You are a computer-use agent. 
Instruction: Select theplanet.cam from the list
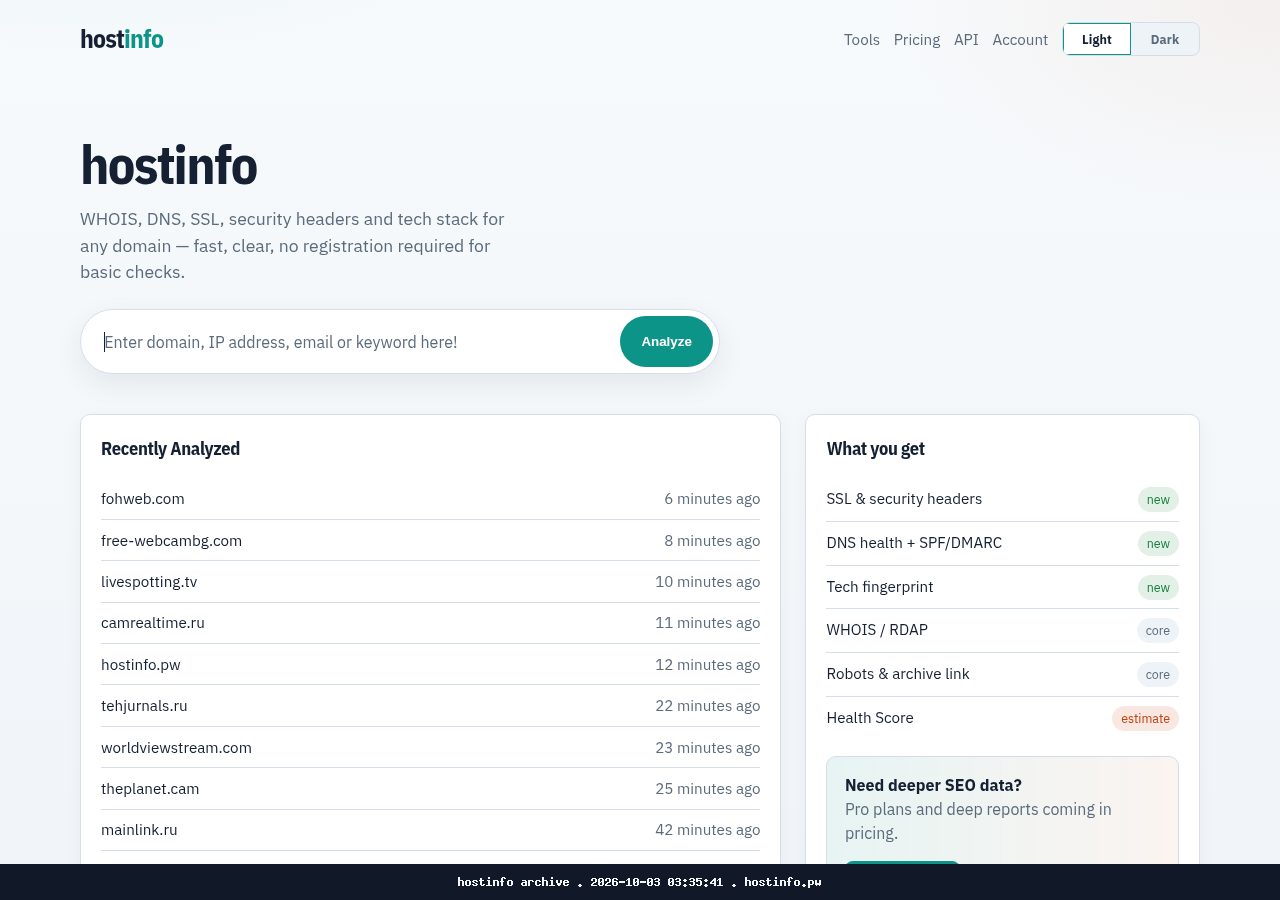[x=150, y=789]
